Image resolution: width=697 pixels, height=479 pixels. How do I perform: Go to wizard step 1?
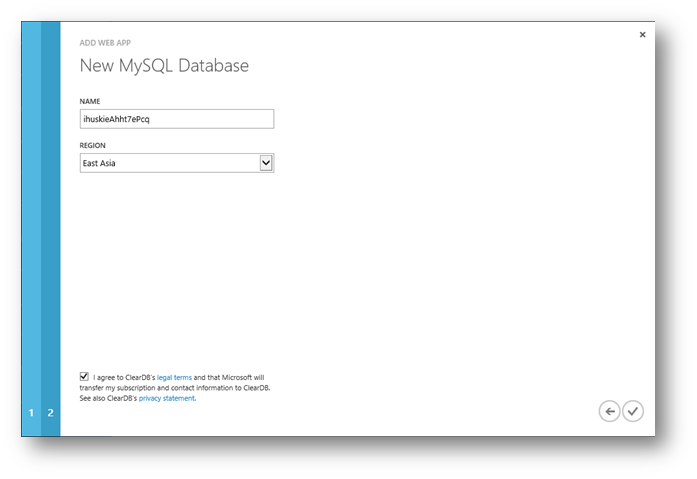tap(31, 413)
